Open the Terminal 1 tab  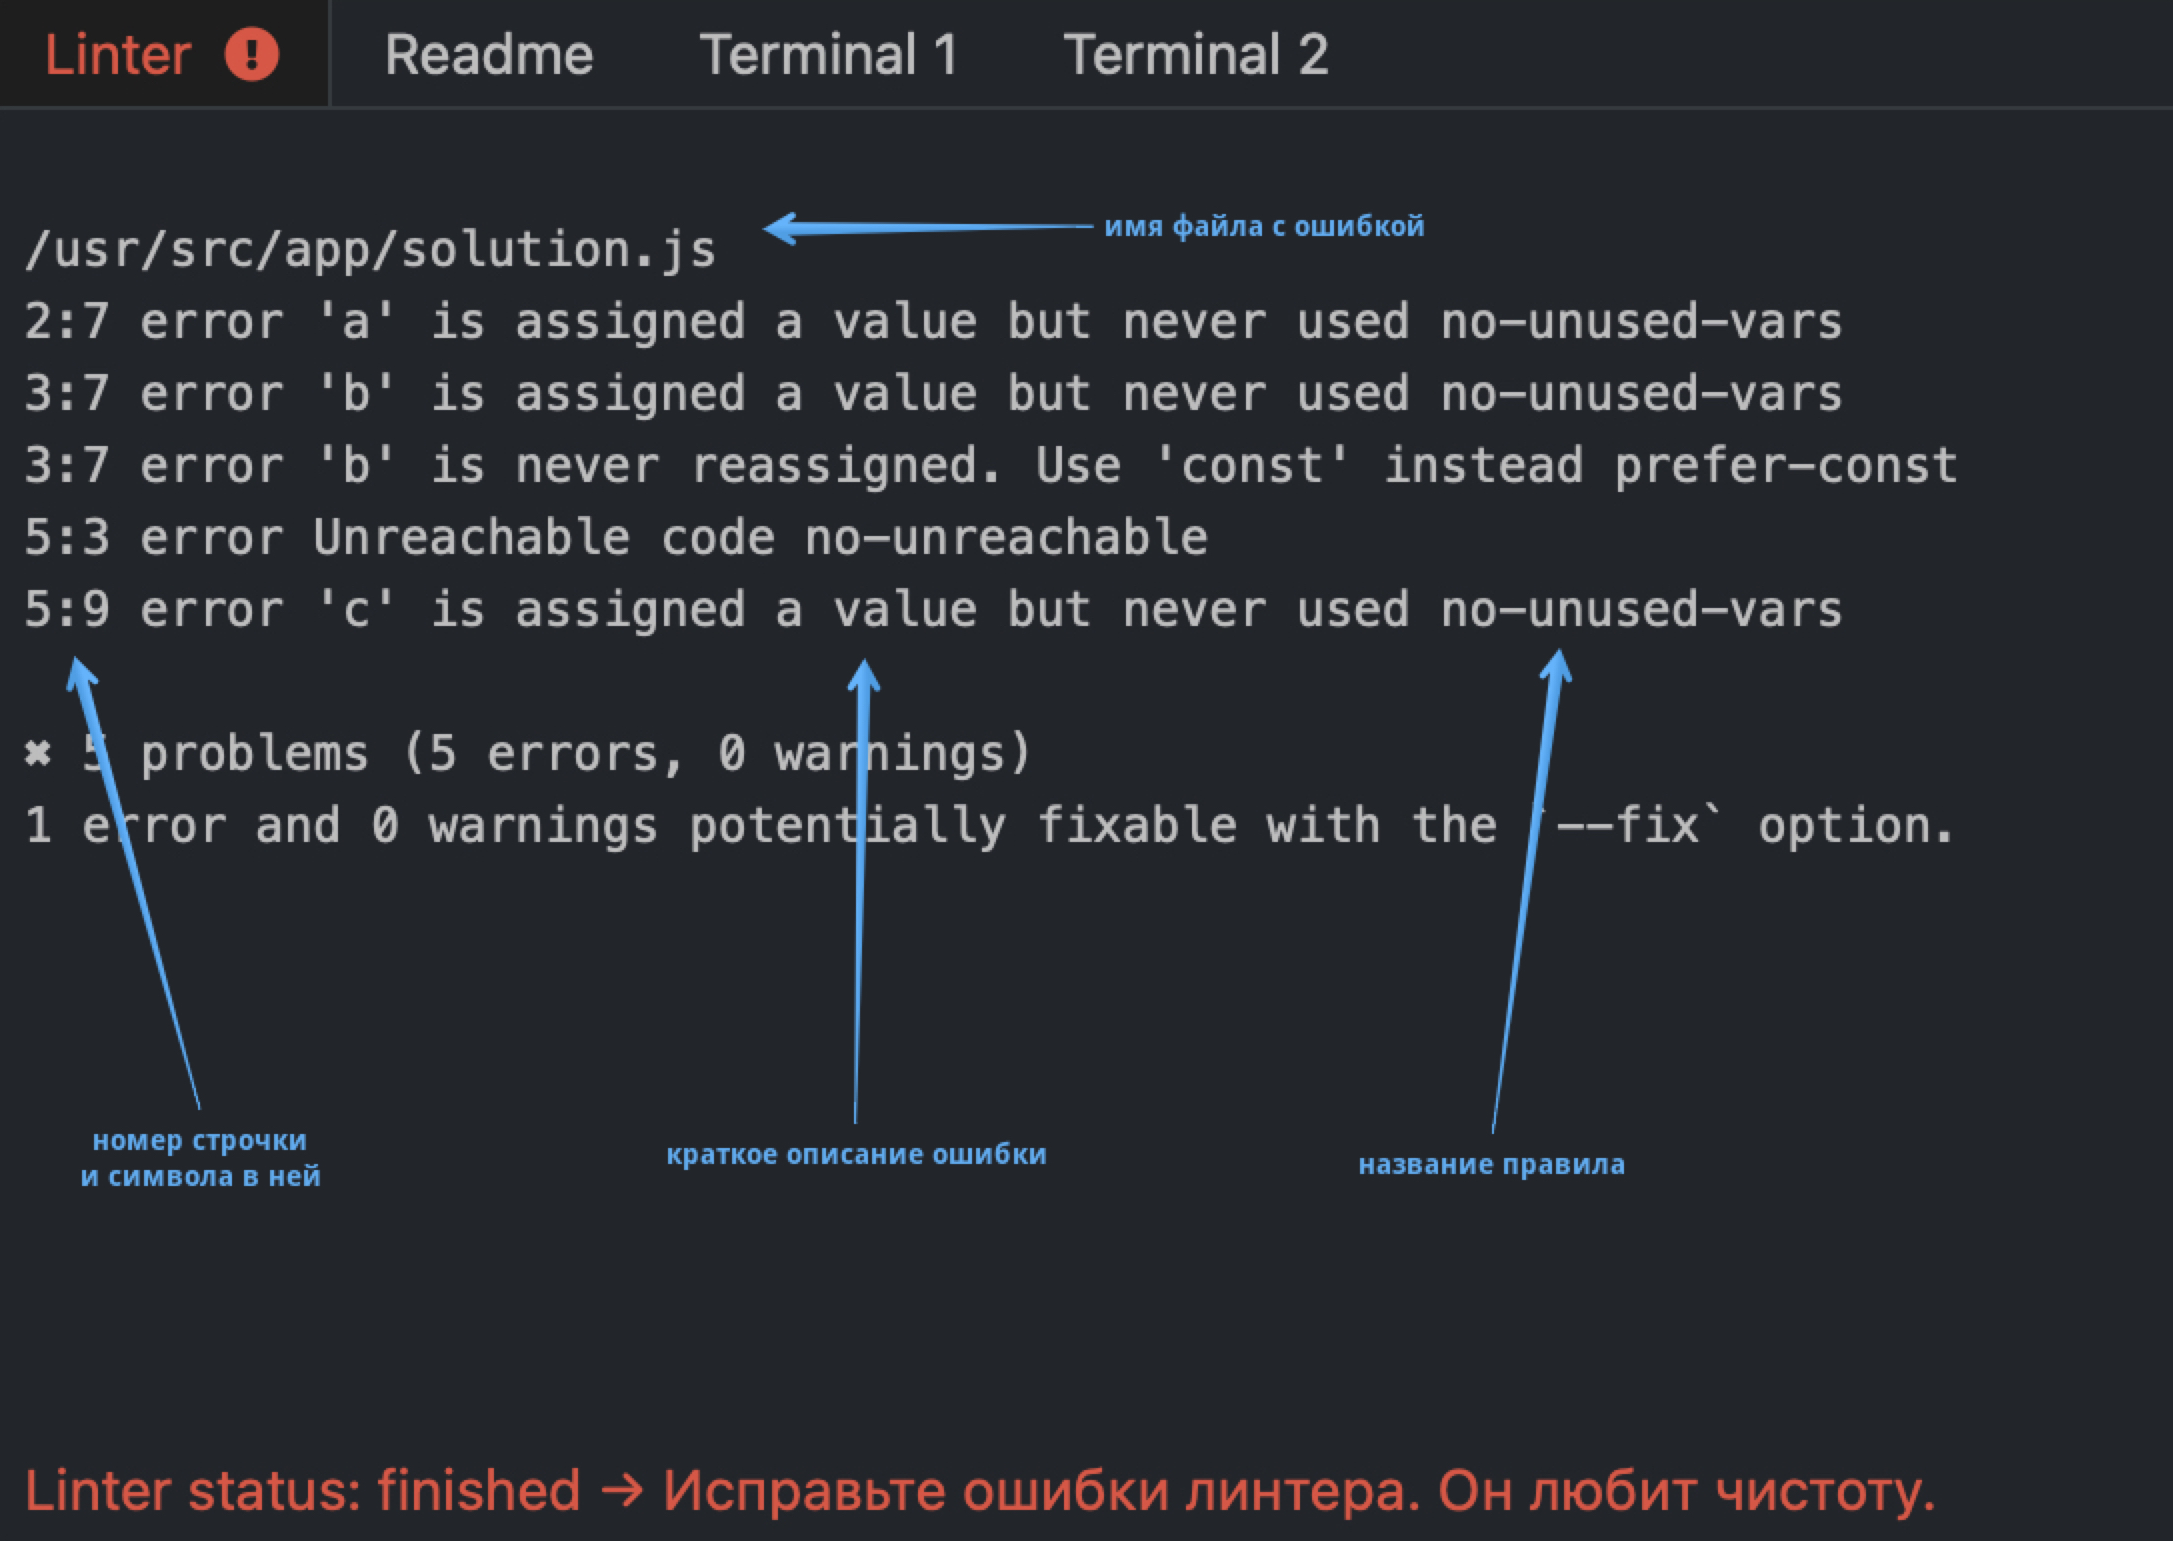[828, 54]
